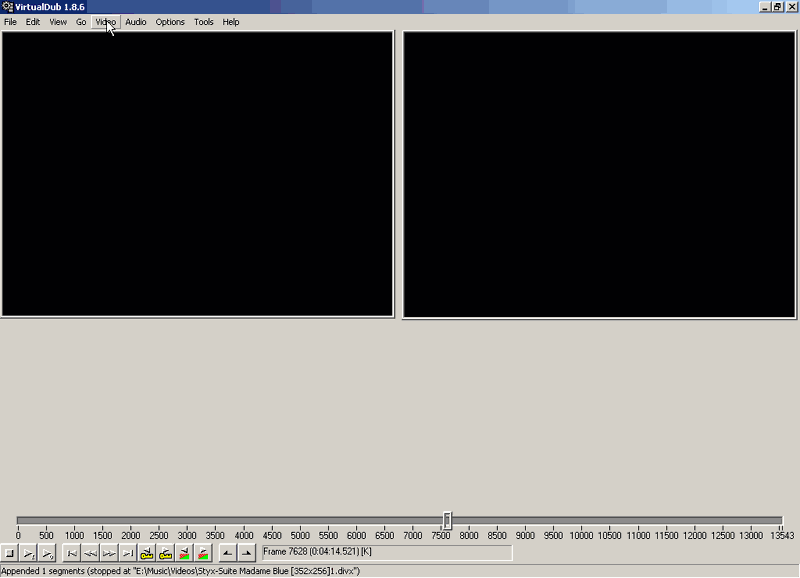Step forward one frame

(x=109, y=553)
